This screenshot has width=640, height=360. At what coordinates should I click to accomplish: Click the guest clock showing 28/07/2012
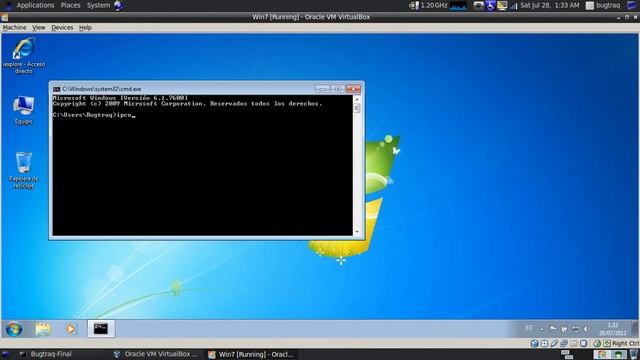coord(613,329)
